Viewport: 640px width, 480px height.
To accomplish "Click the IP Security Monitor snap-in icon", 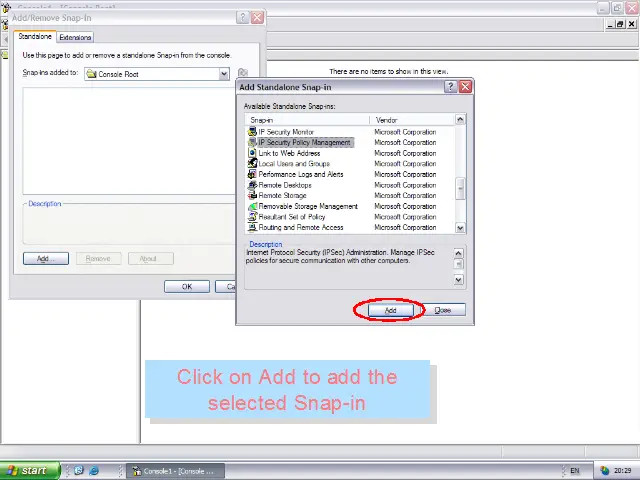I will 252,132.
